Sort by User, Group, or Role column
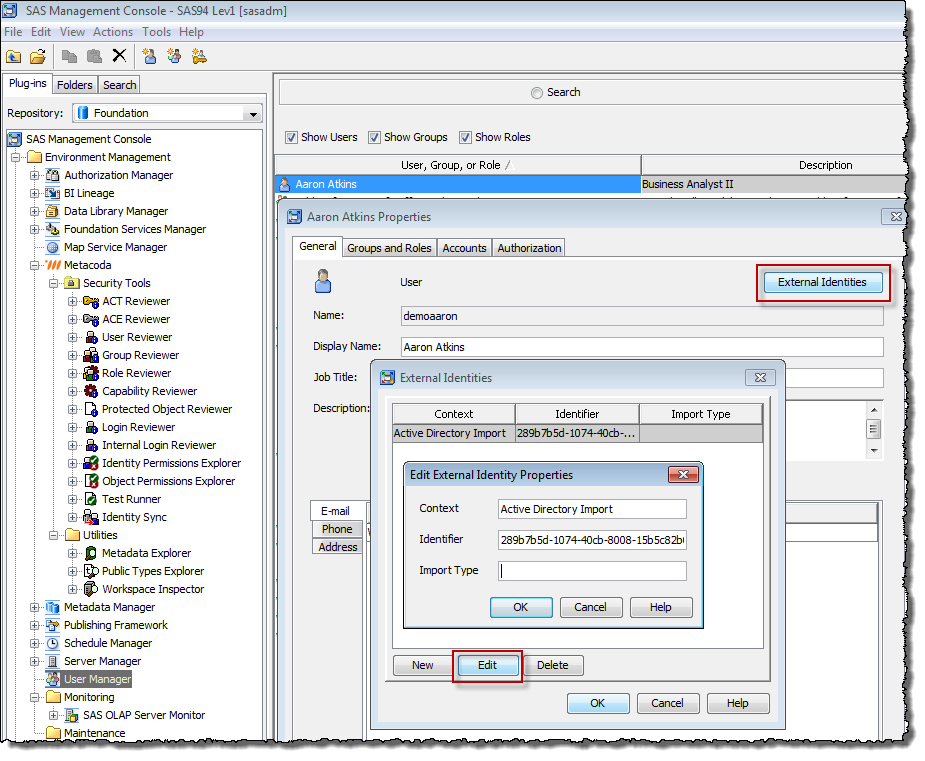This screenshot has height=761, width=925. pos(458,165)
